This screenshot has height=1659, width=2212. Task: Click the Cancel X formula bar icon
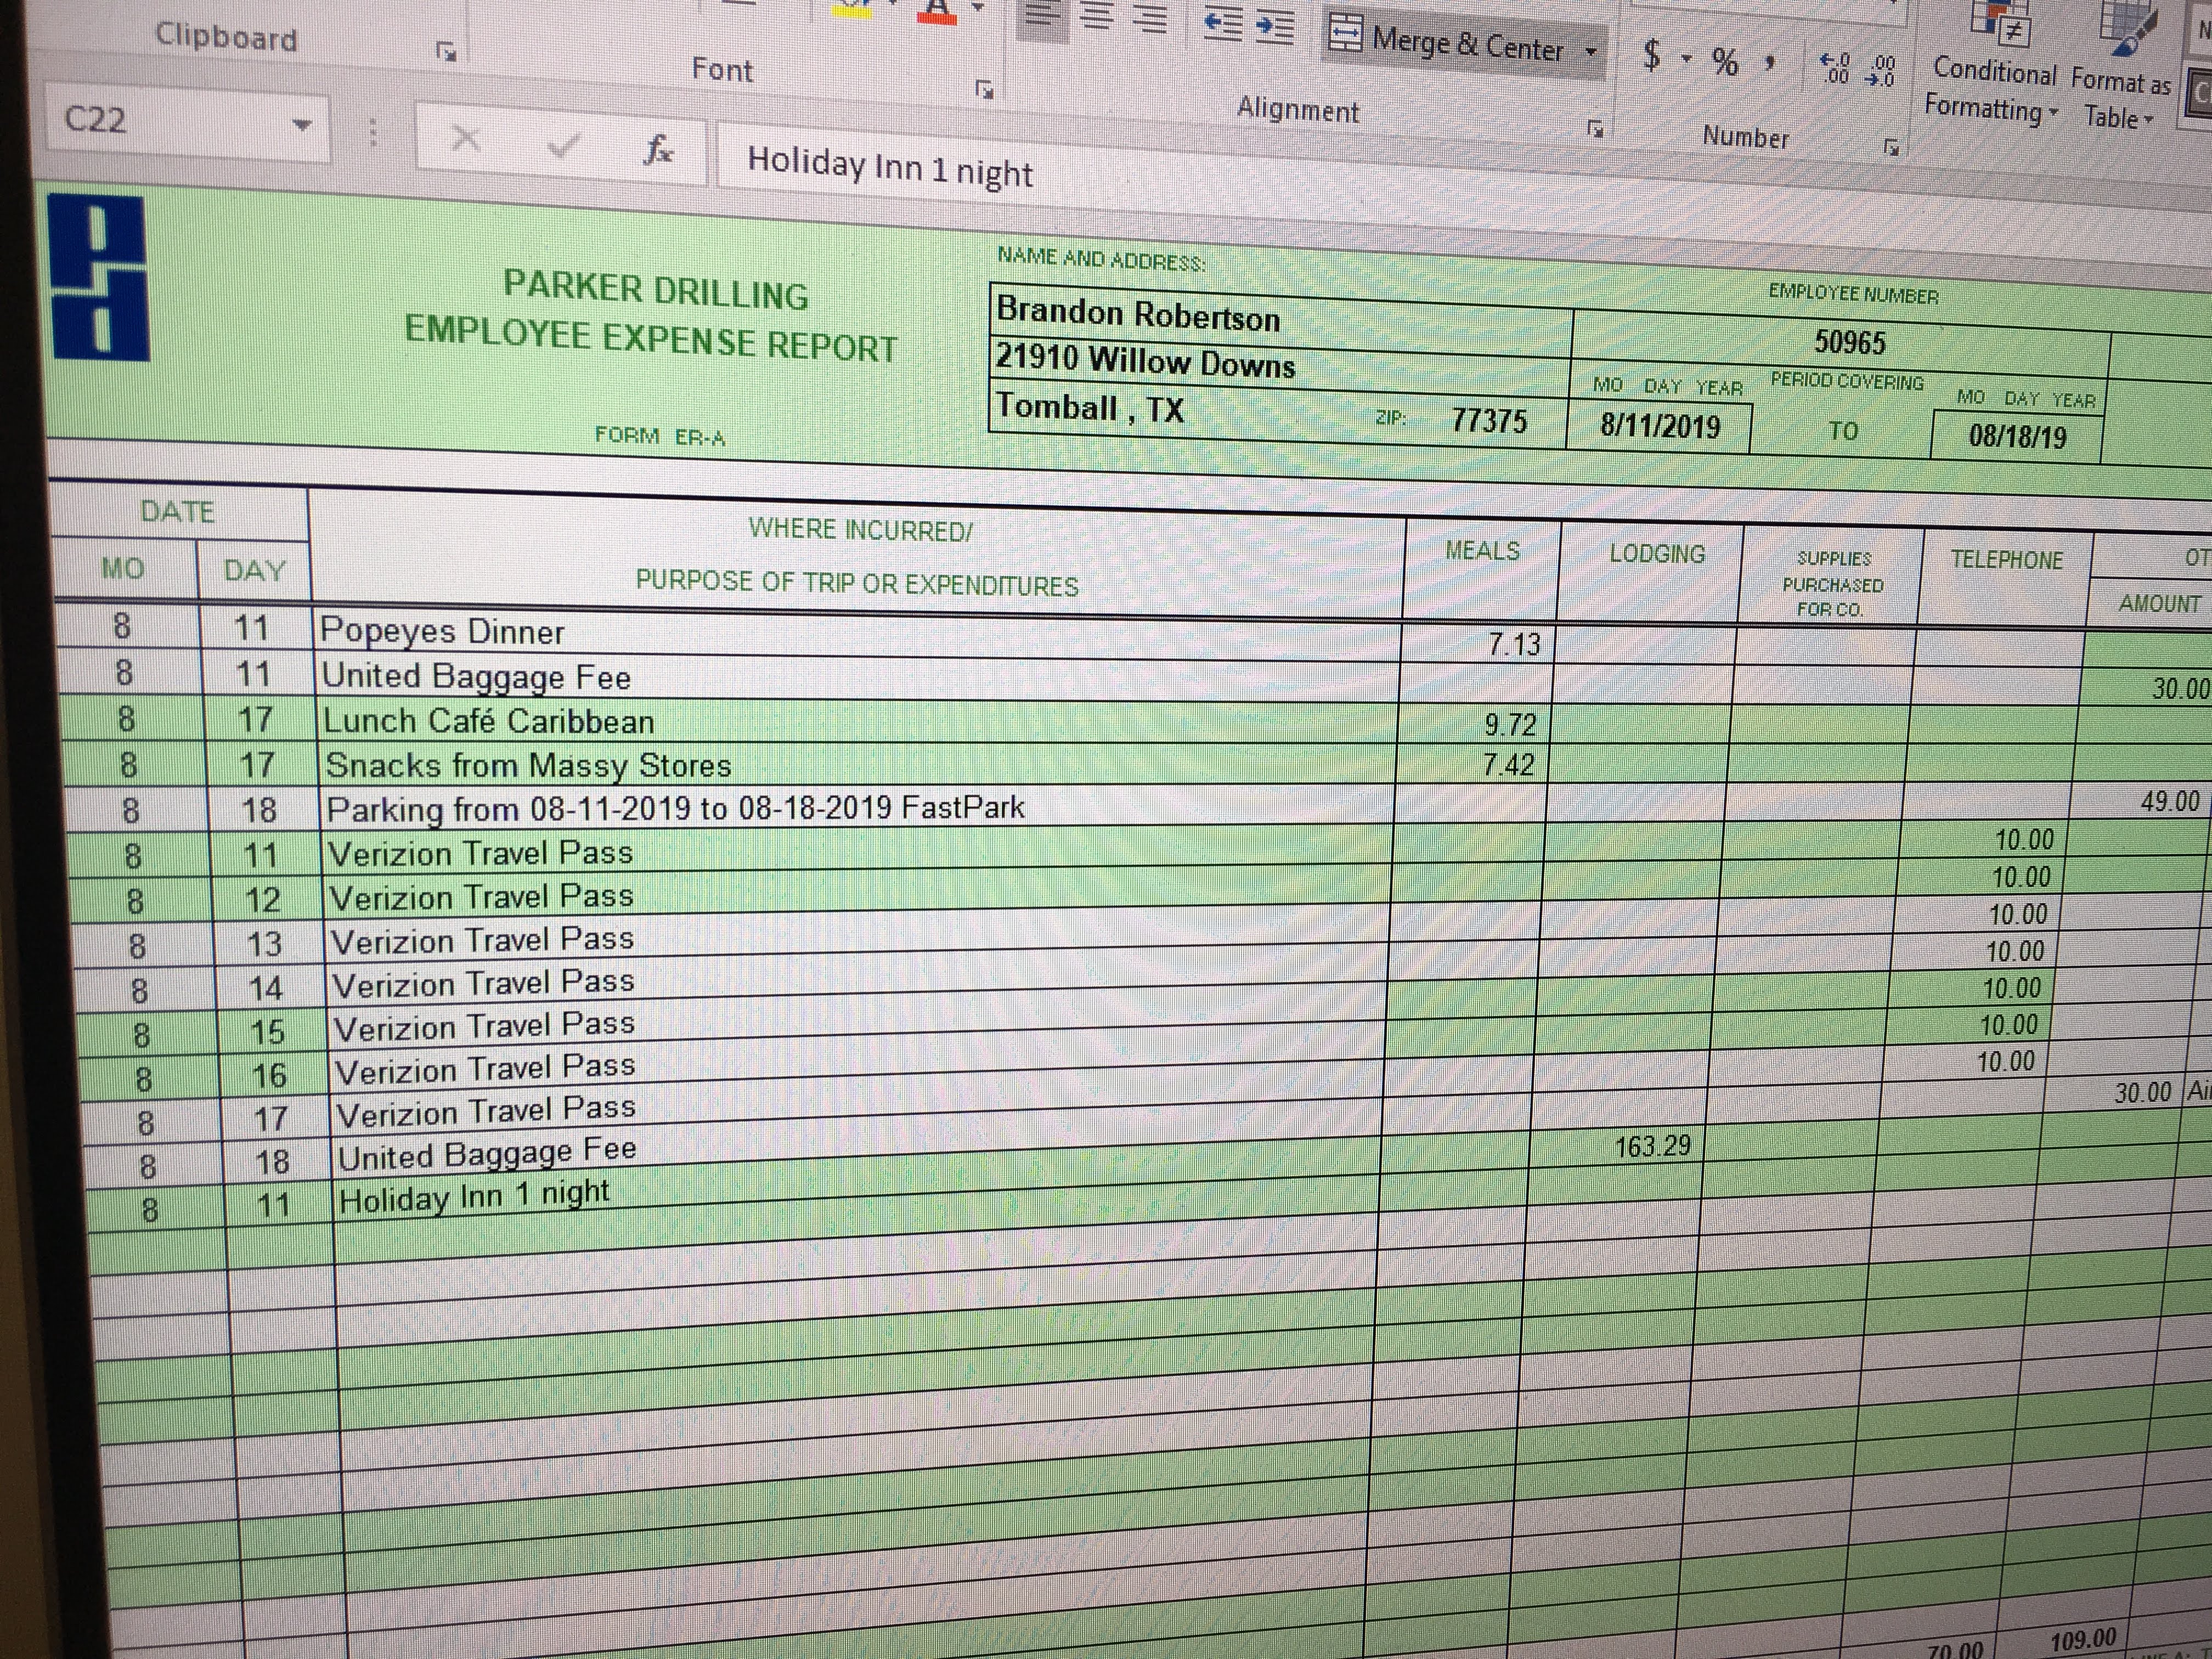point(465,138)
